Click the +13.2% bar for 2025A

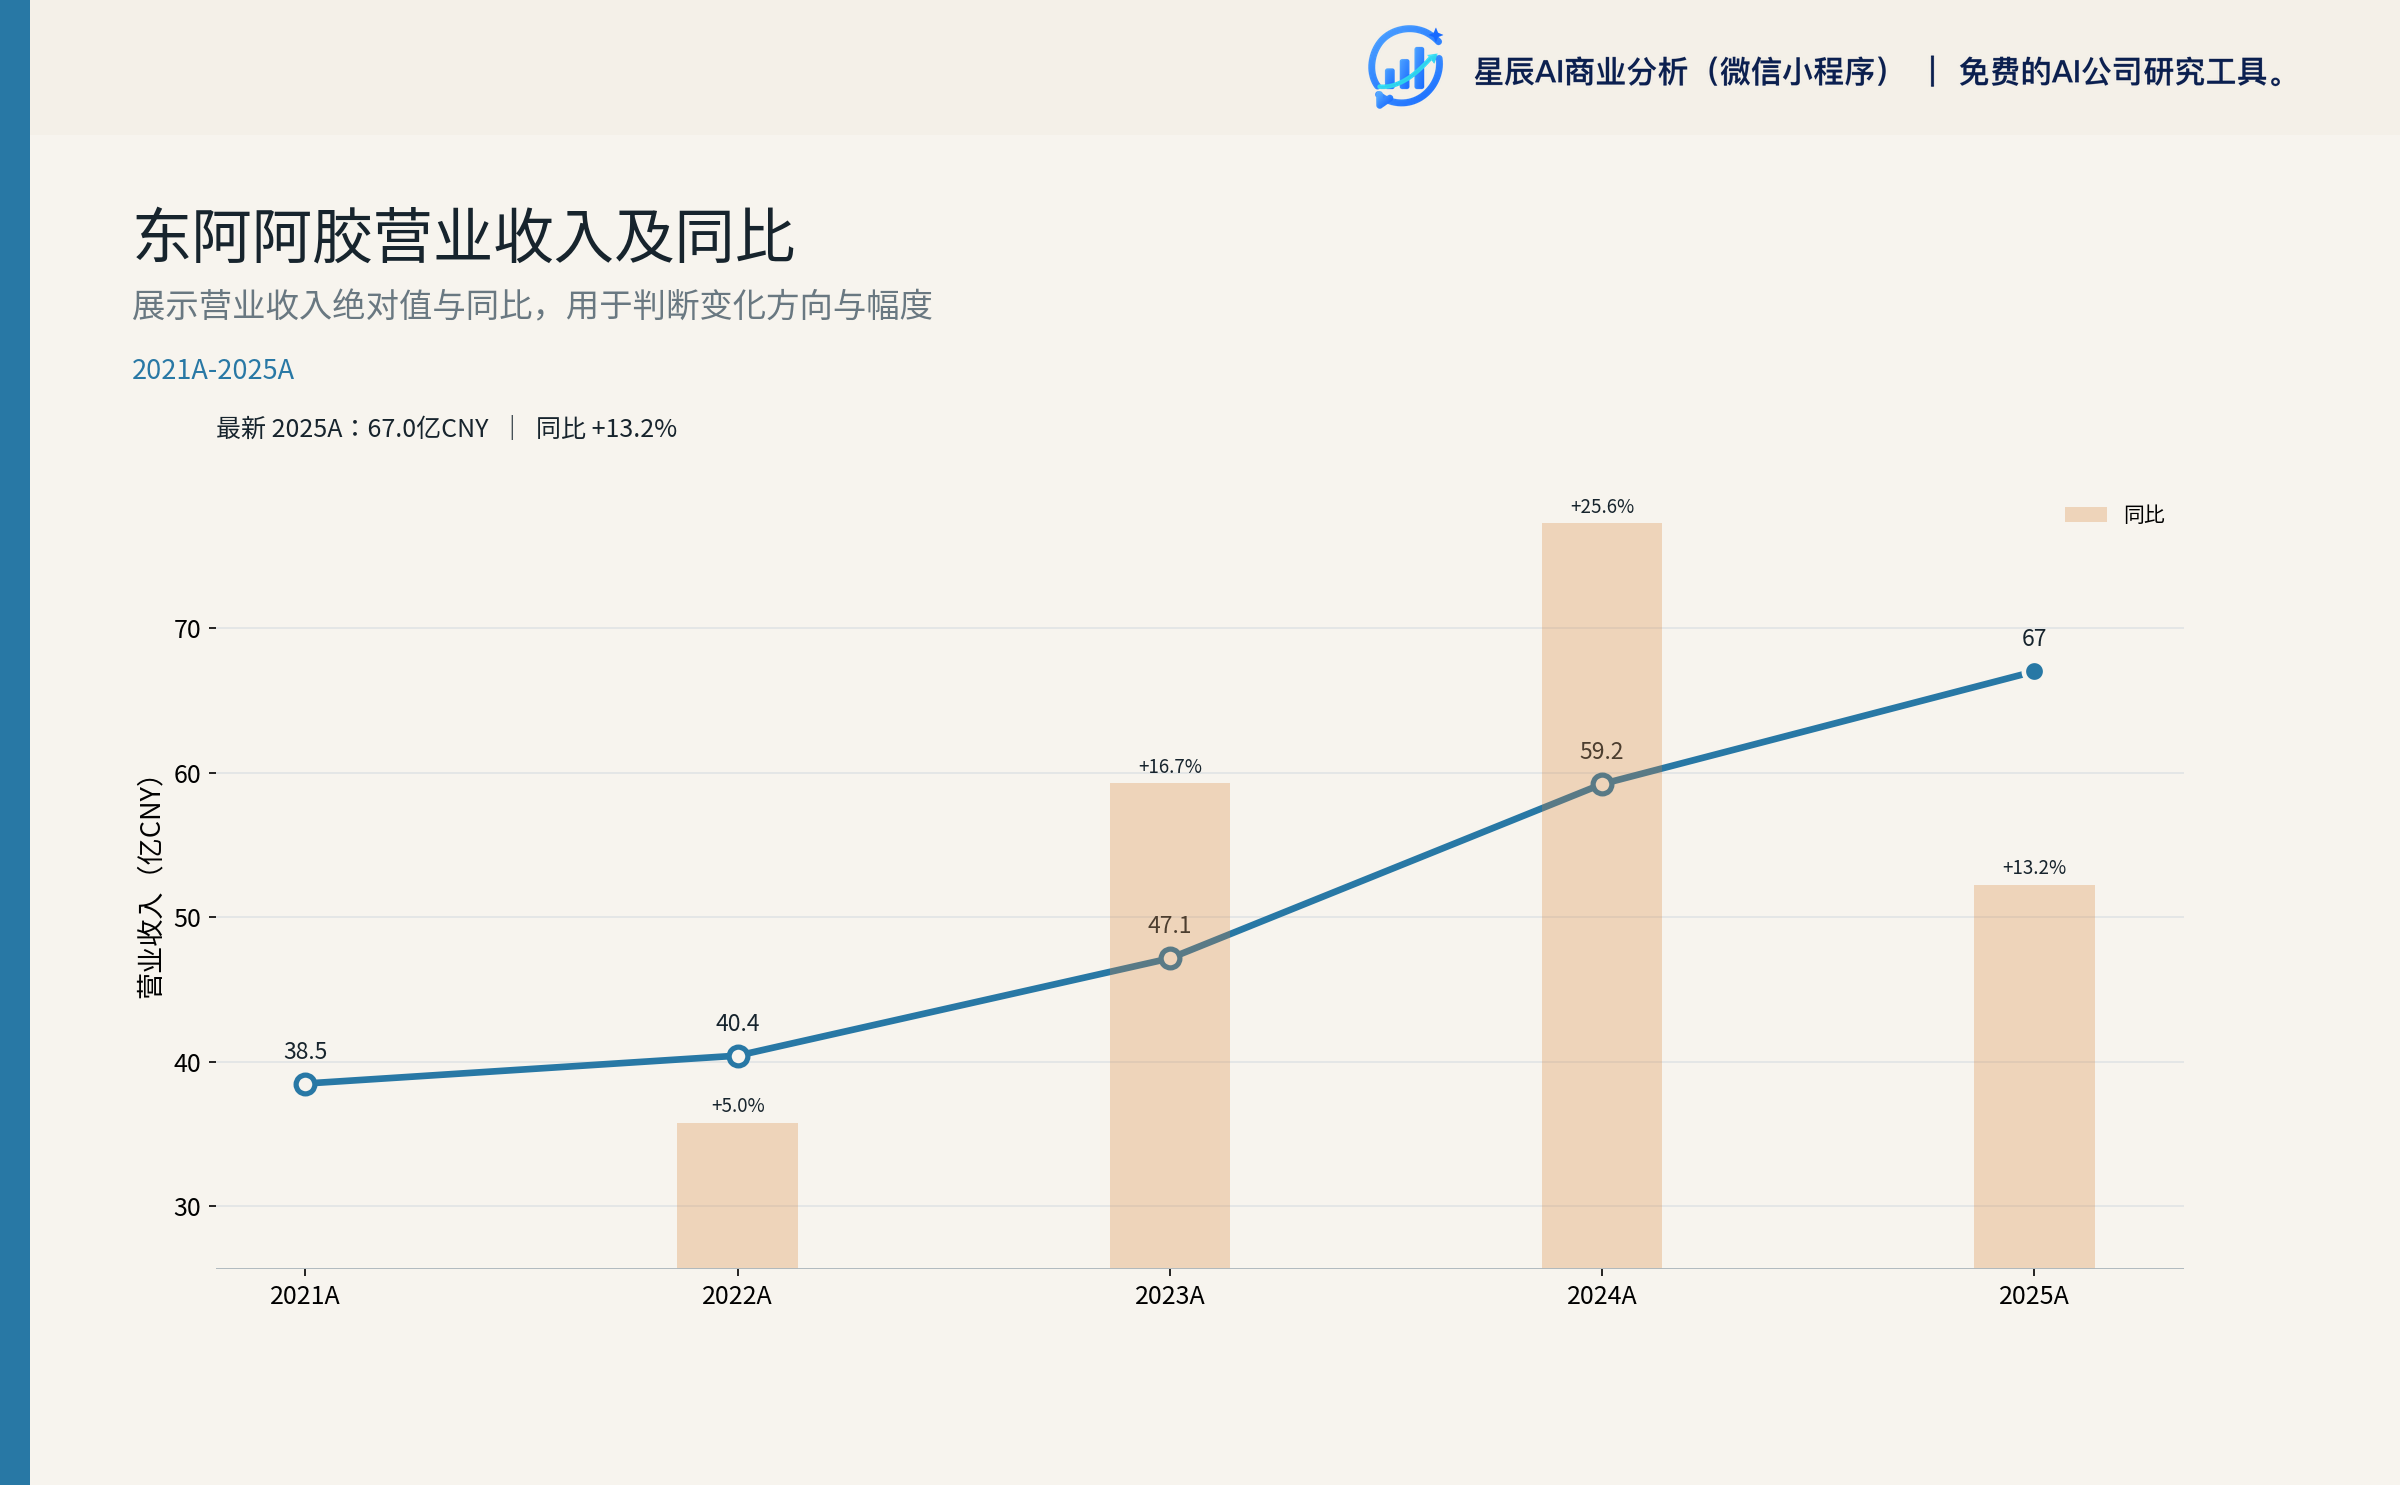click(x=2033, y=1076)
